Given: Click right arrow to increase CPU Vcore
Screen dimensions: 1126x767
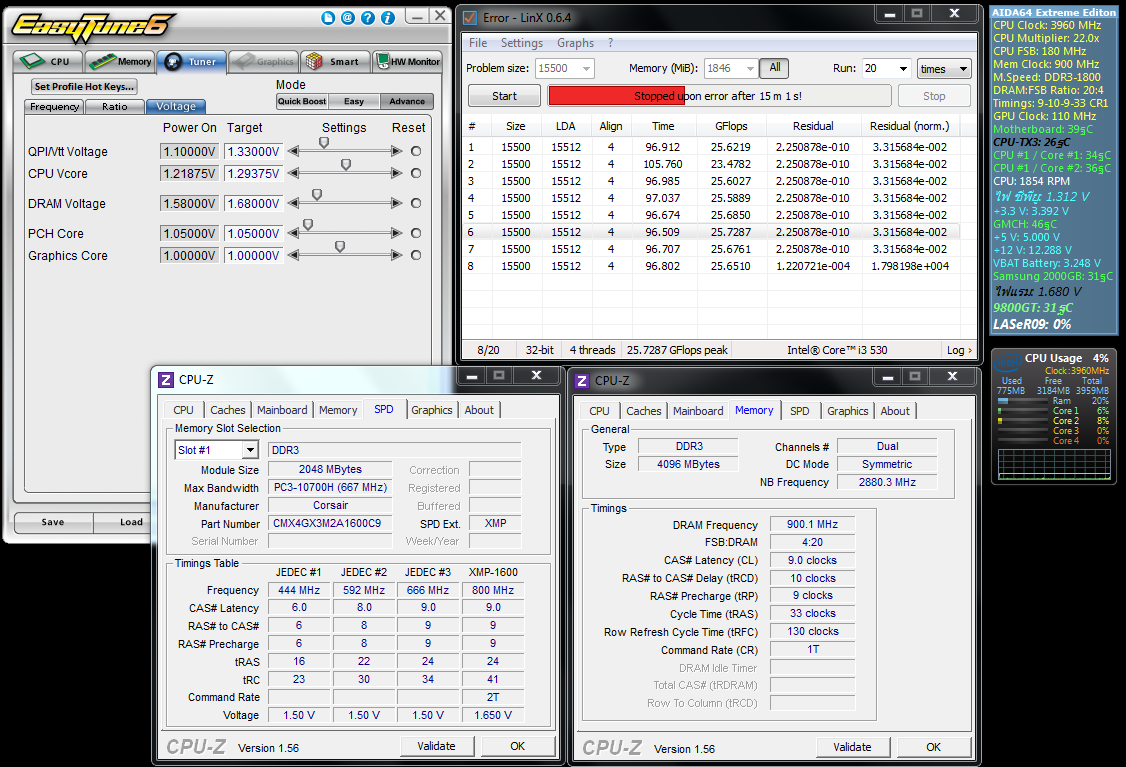Looking at the screenshot, I should 397,173.
